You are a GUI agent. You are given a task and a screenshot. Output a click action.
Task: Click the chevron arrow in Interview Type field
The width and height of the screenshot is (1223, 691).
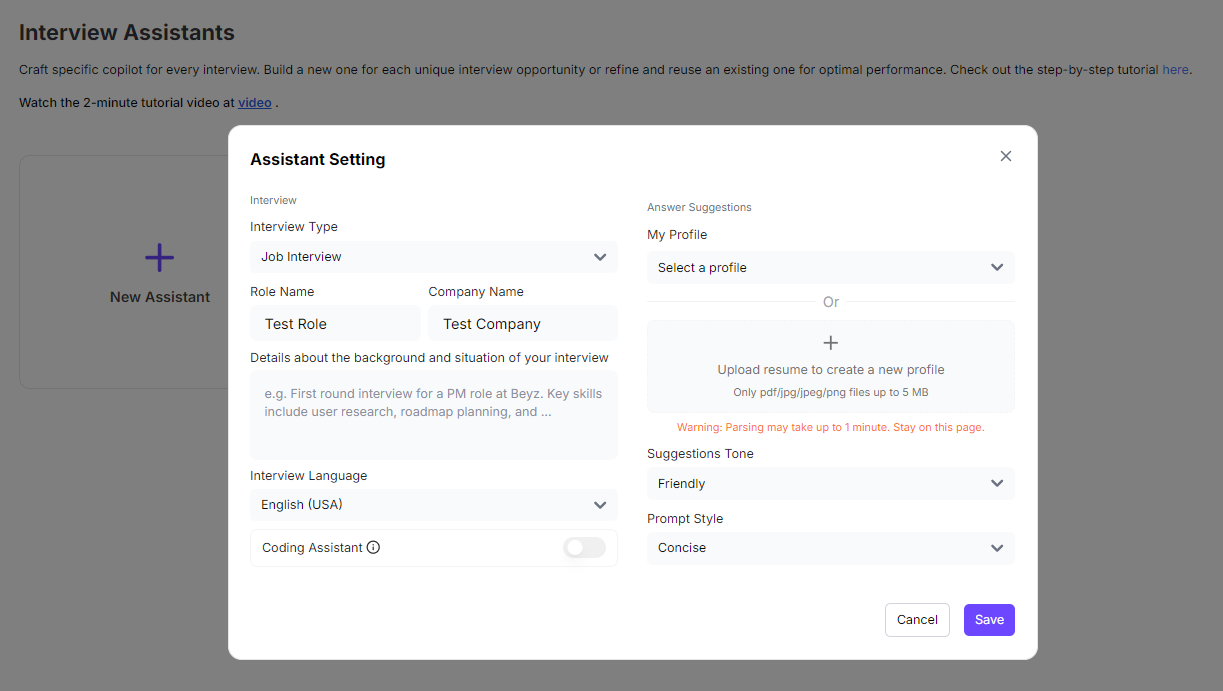tap(600, 257)
